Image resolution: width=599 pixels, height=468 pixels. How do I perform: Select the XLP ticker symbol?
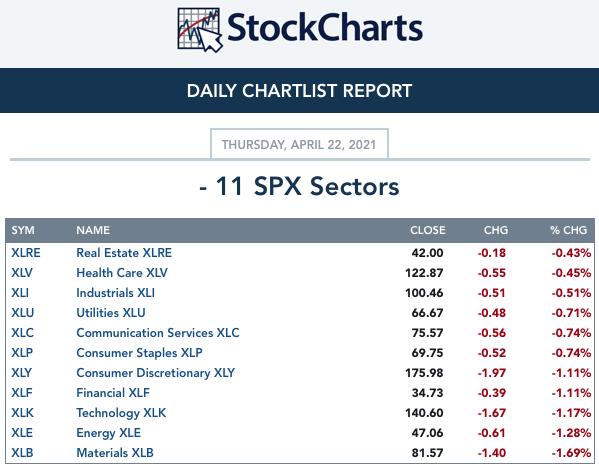point(22,353)
